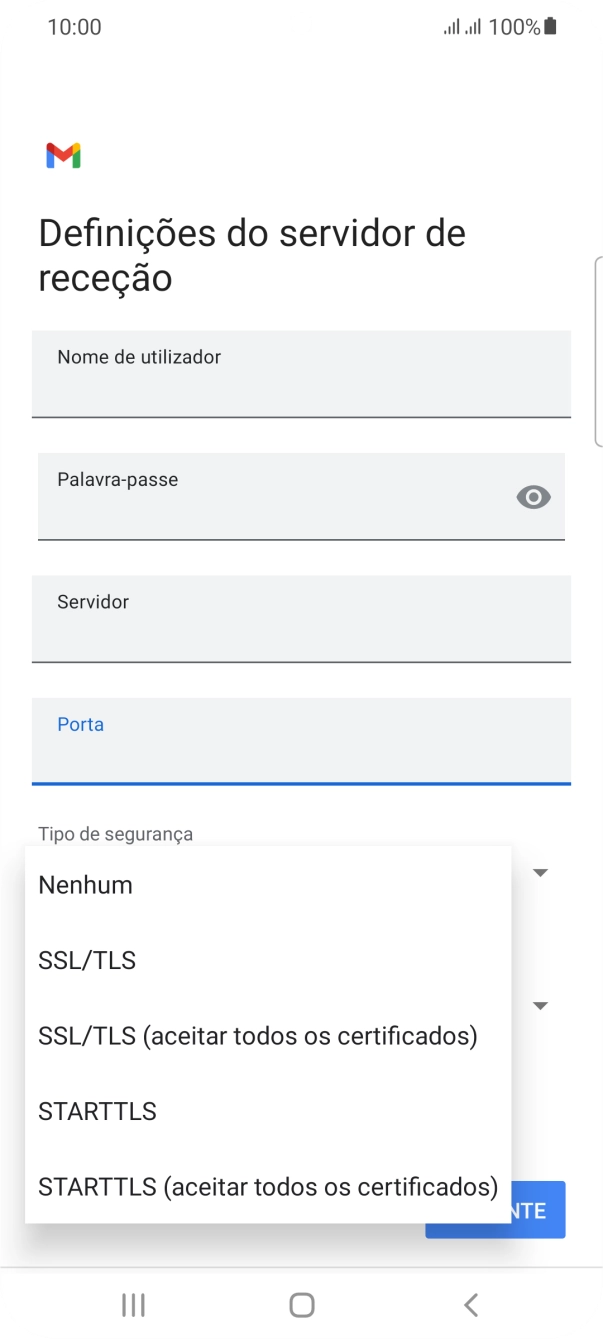Image resolution: width=603 pixels, height=1342 pixels.
Task: Select the SSL/TLS security option
Action: tap(86, 959)
